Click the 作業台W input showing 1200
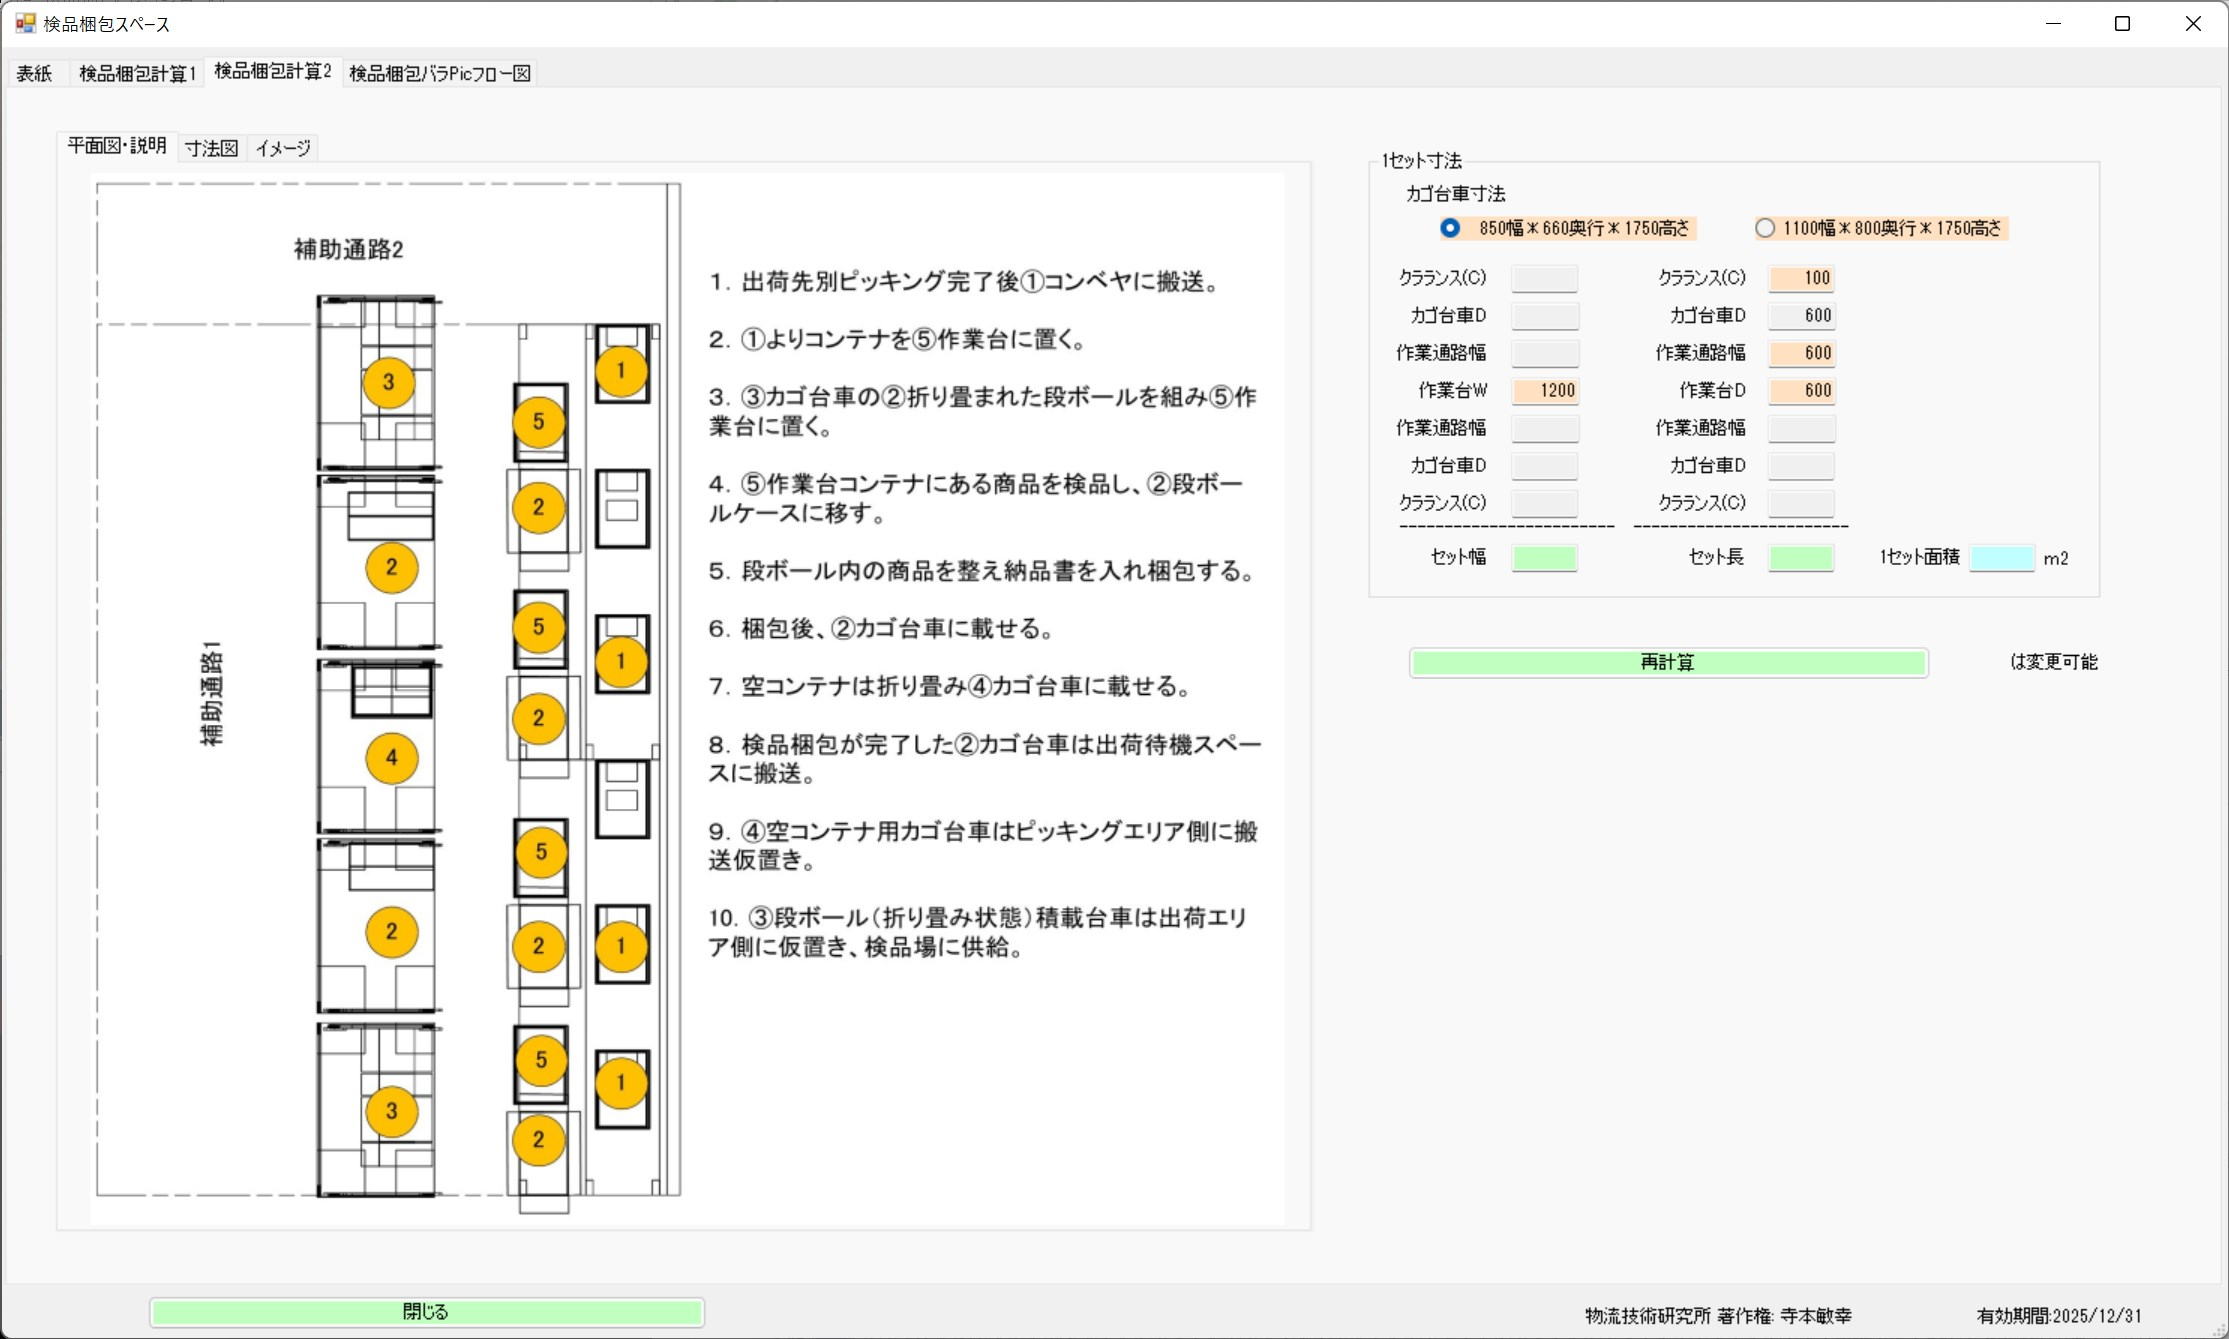 tap(1545, 391)
